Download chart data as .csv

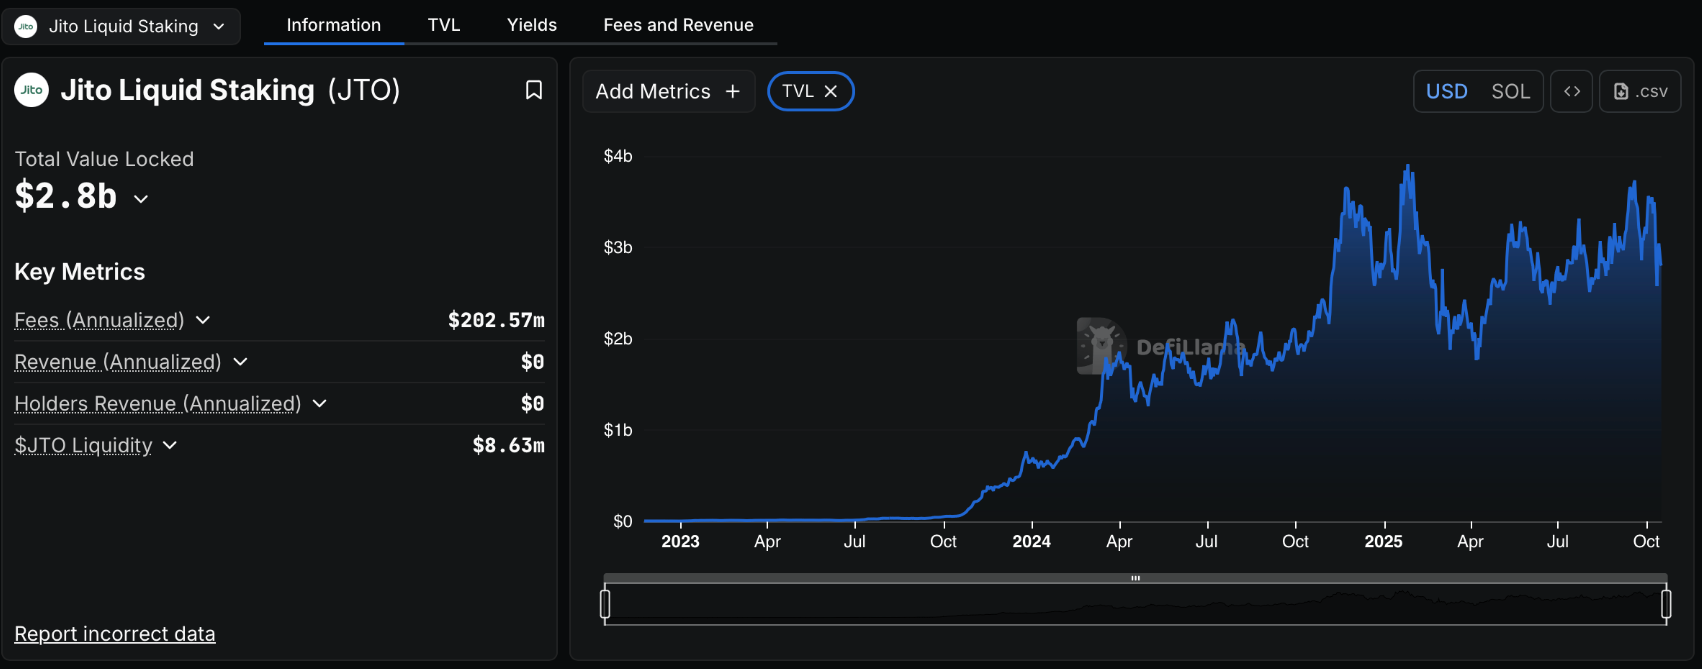tap(1640, 91)
